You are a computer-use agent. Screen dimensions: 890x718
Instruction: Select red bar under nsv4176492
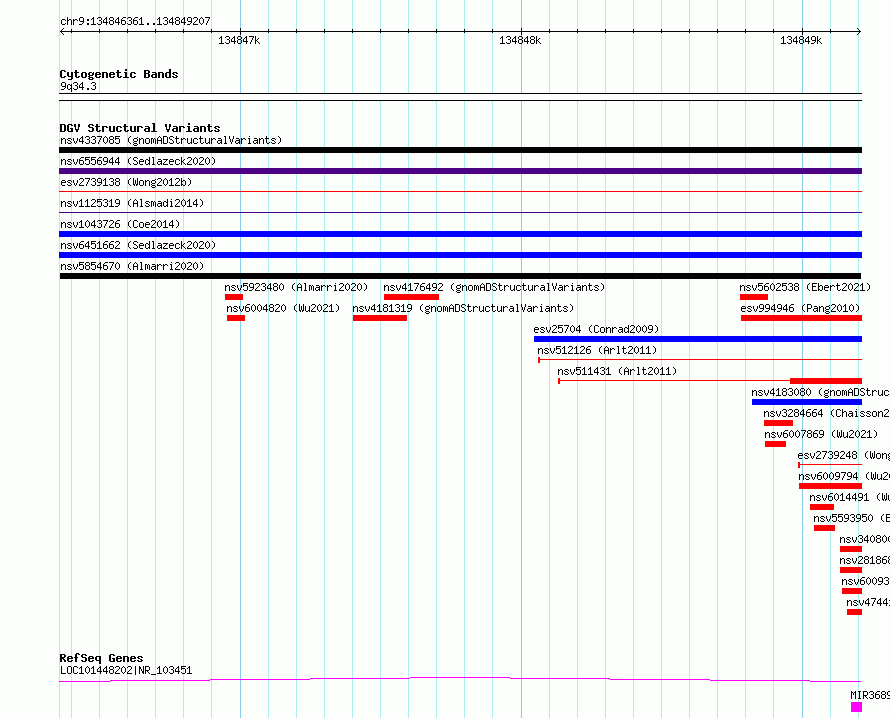[x=412, y=297]
